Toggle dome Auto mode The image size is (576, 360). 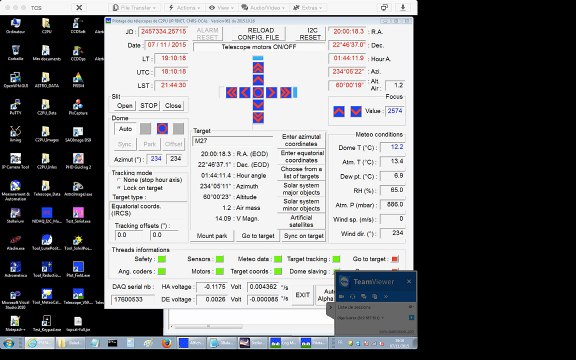pos(125,129)
